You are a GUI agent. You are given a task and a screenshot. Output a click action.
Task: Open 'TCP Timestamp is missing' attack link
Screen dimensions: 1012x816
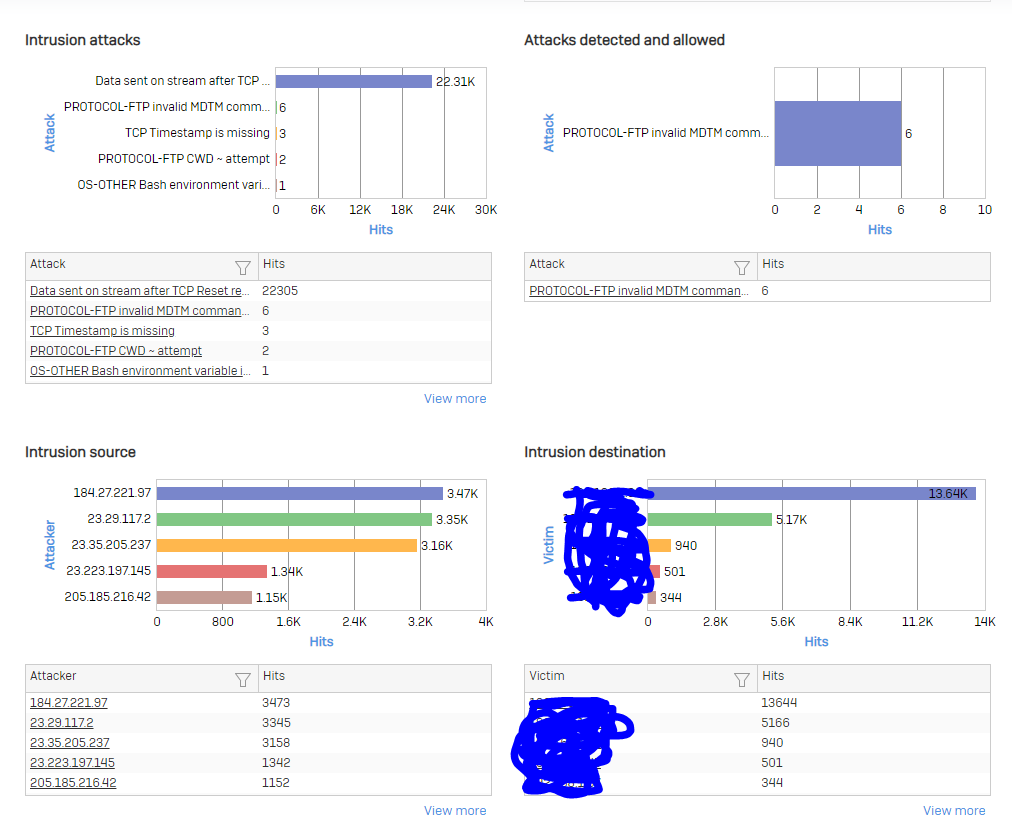102,331
